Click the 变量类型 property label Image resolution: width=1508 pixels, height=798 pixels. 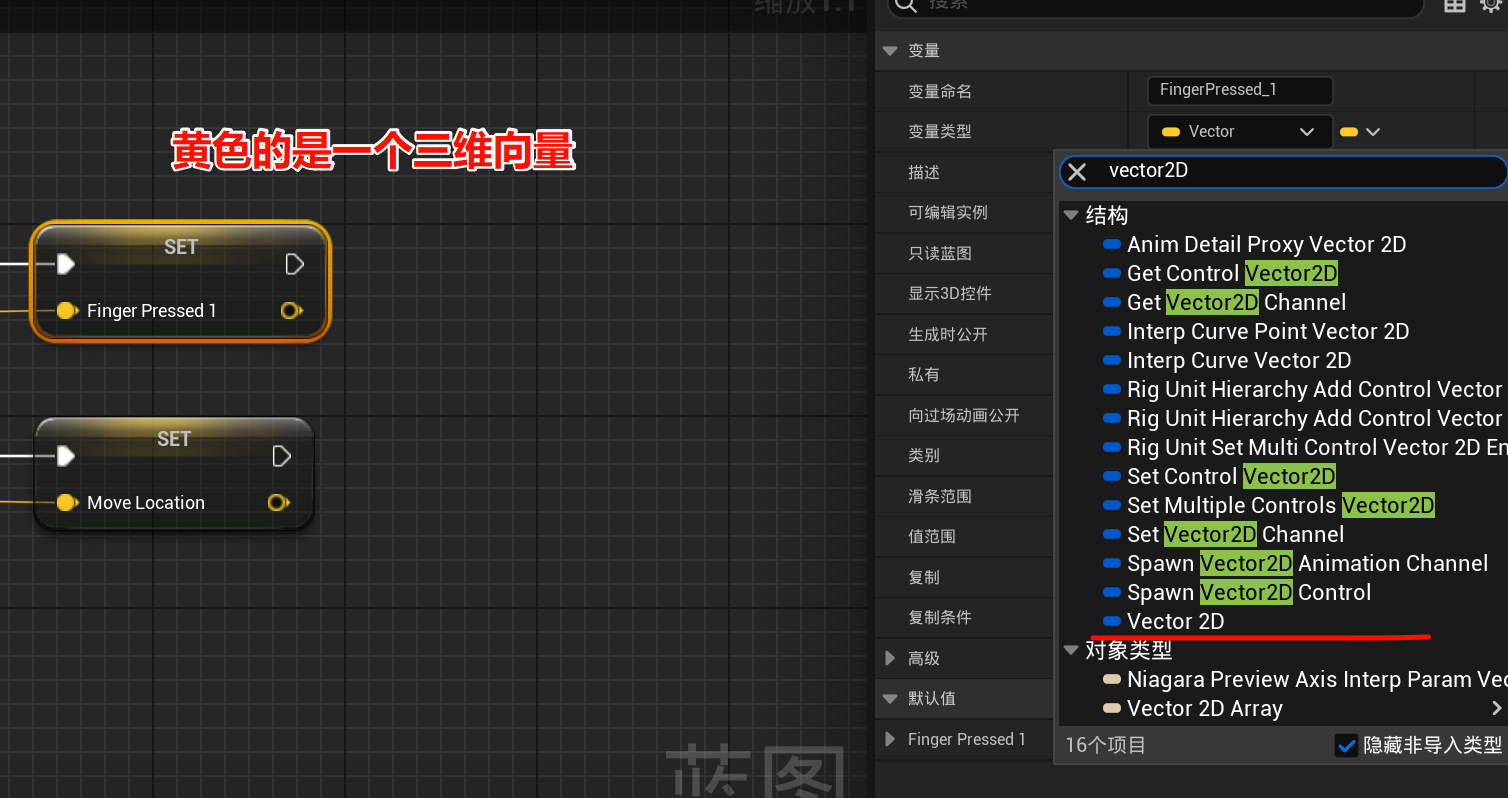coord(939,132)
